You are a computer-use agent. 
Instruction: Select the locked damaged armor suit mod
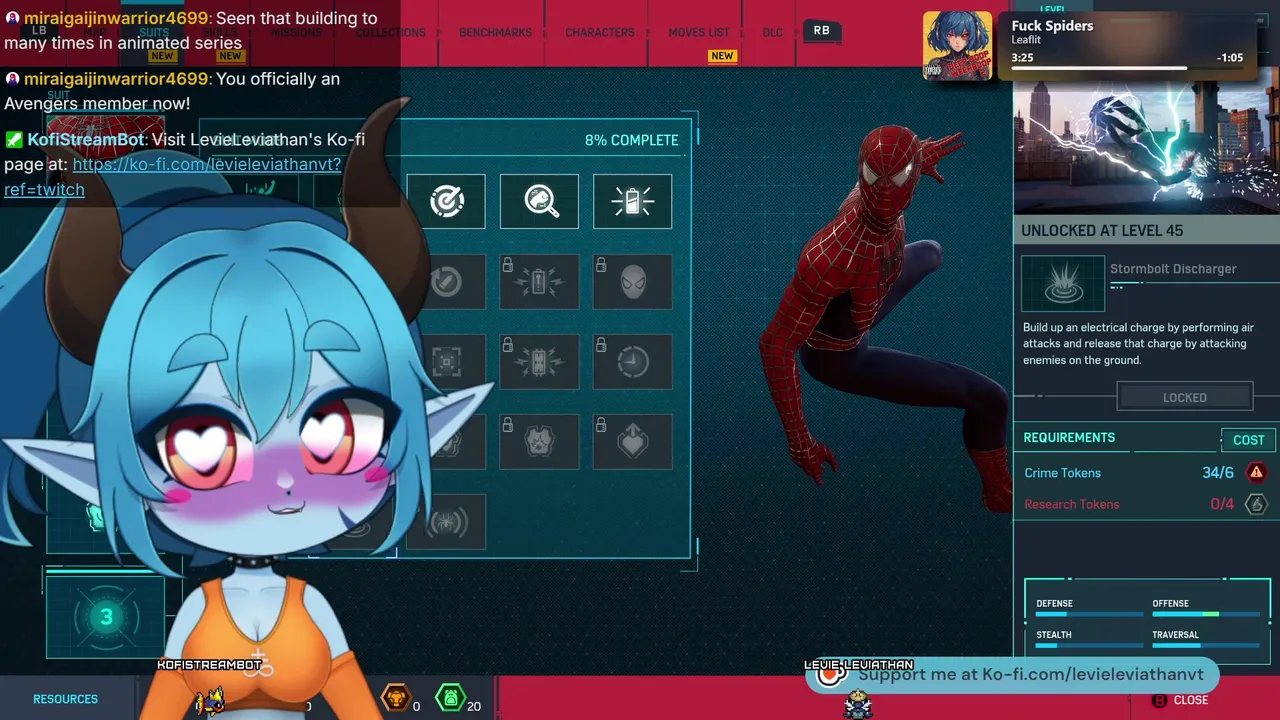click(x=539, y=441)
